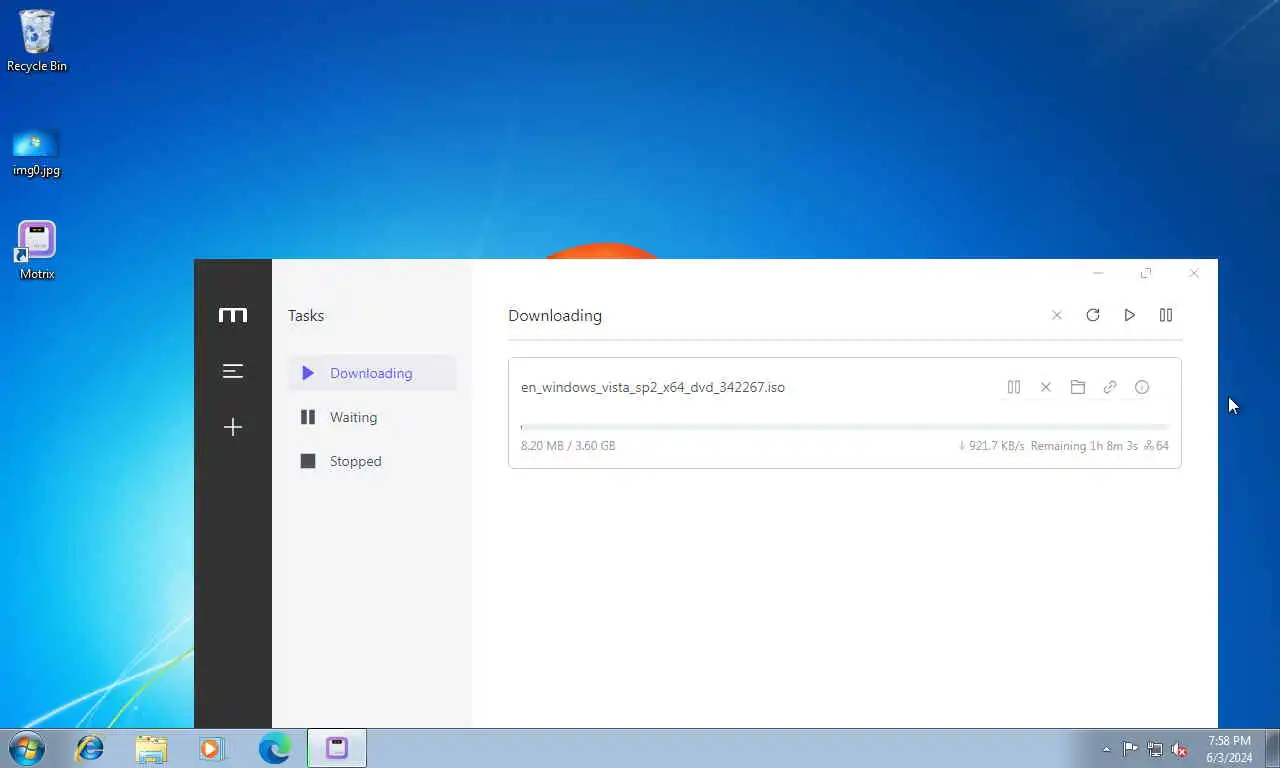Pause all tasks from header toolbar
This screenshot has width=1280, height=768.
[x=1166, y=315]
